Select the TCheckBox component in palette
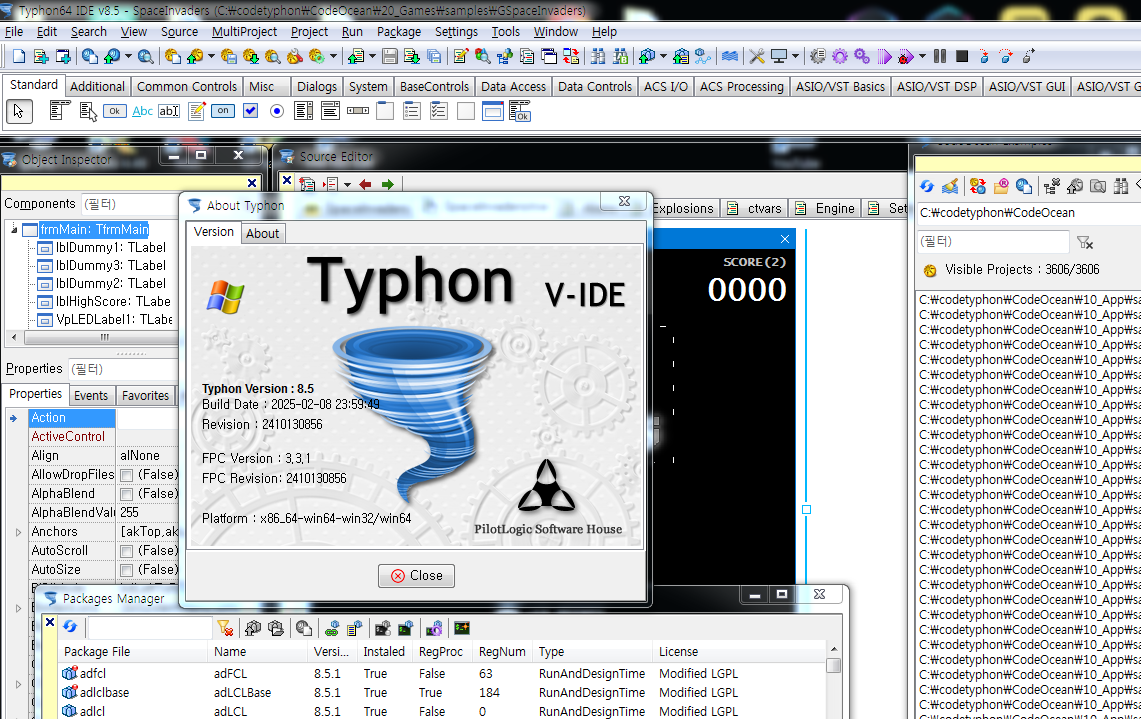Viewport: 1141px width, 719px height. click(250, 111)
